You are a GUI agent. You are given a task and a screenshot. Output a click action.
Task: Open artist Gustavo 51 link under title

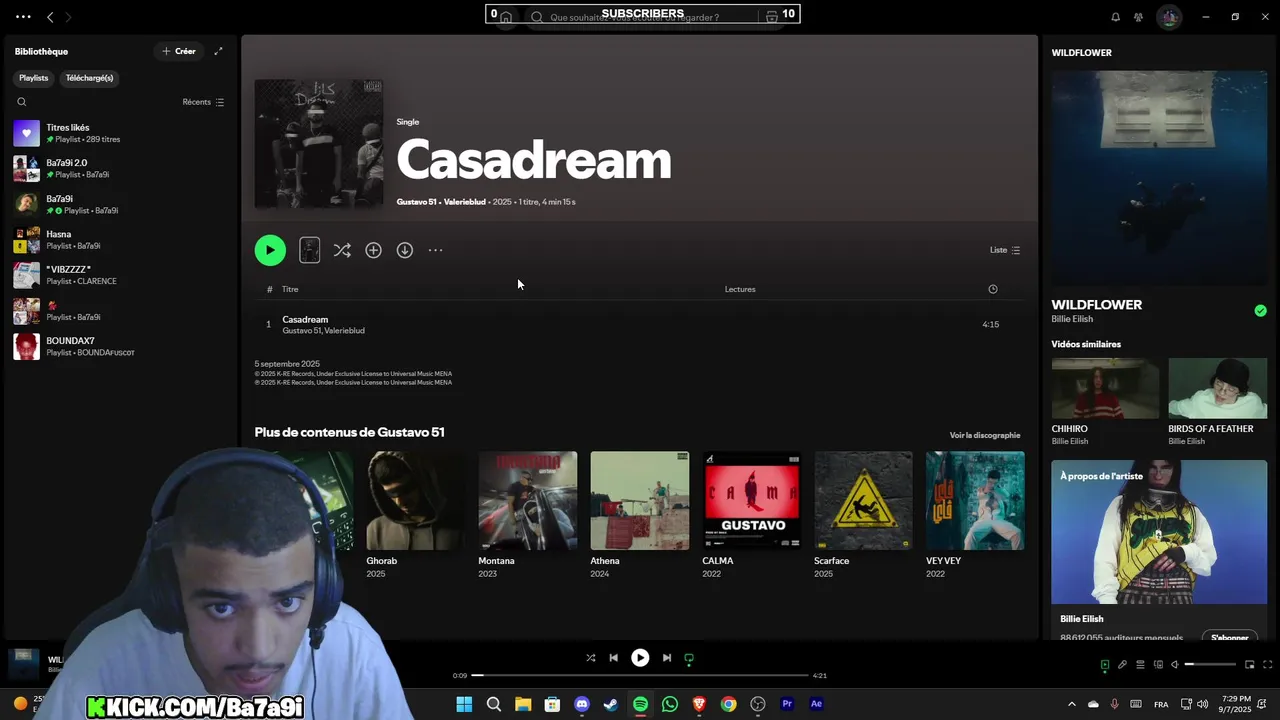416,202
